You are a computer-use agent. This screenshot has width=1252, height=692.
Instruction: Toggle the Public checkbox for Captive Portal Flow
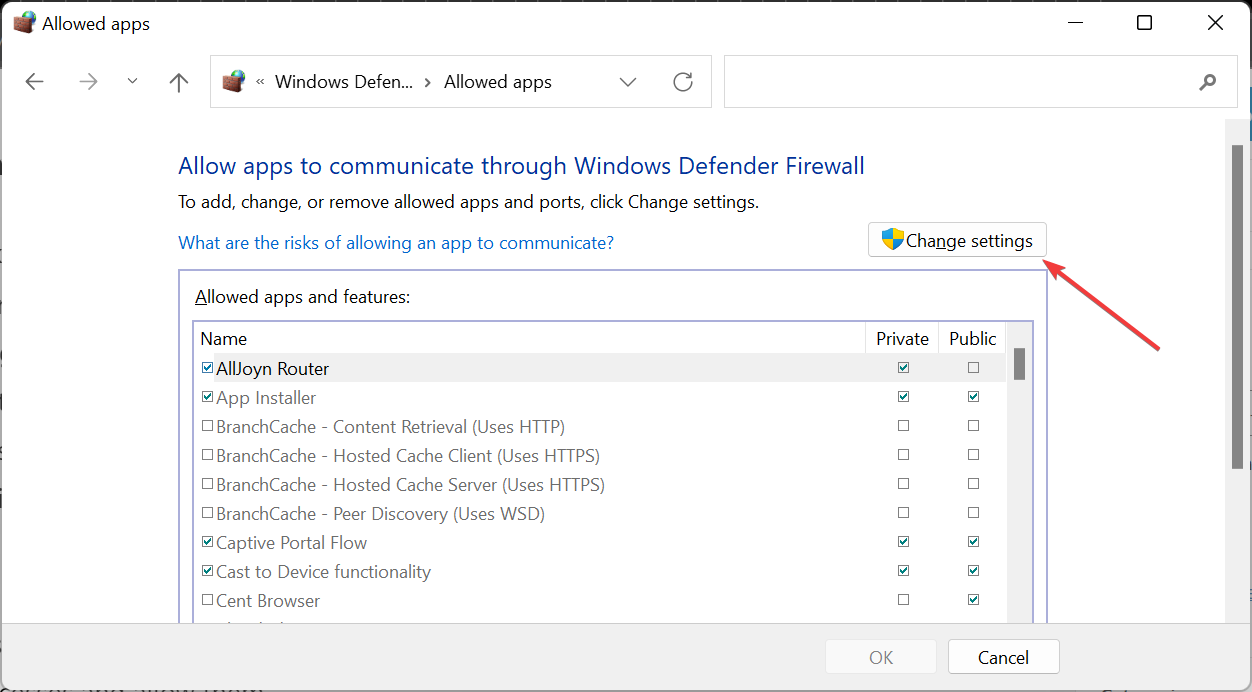973,542
